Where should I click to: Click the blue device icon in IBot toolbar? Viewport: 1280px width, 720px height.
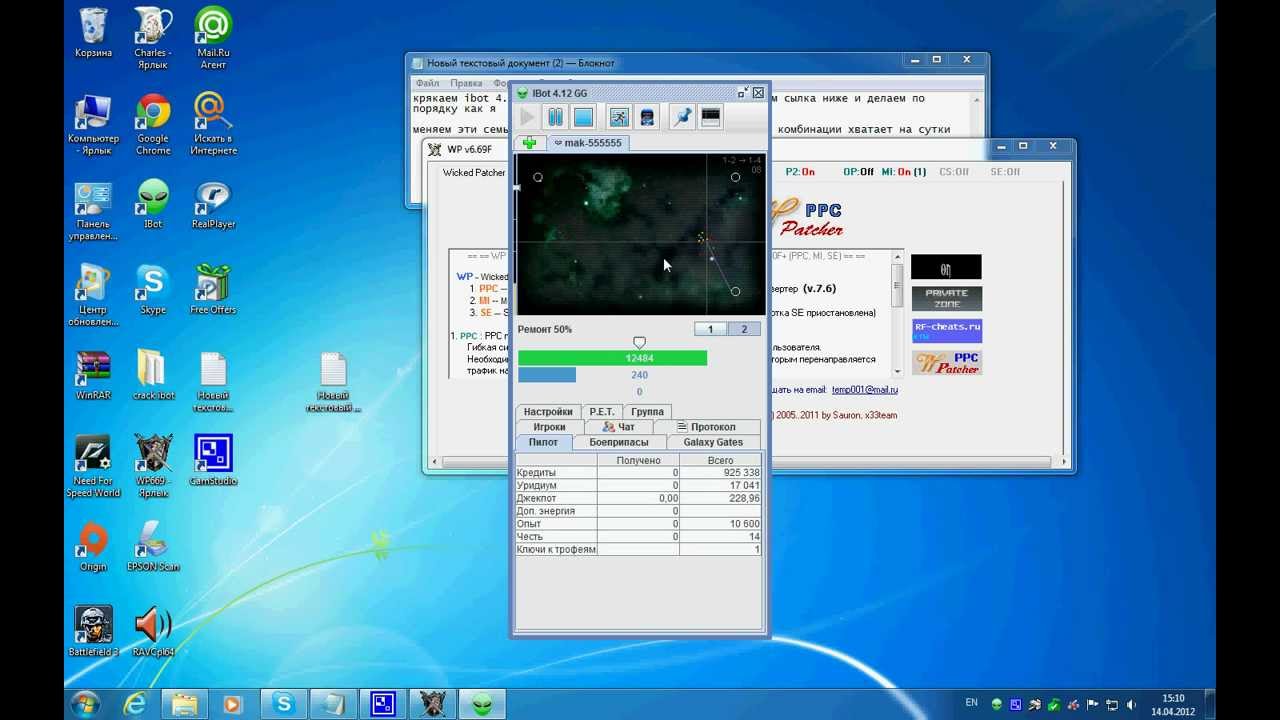(x=647, y=118)
